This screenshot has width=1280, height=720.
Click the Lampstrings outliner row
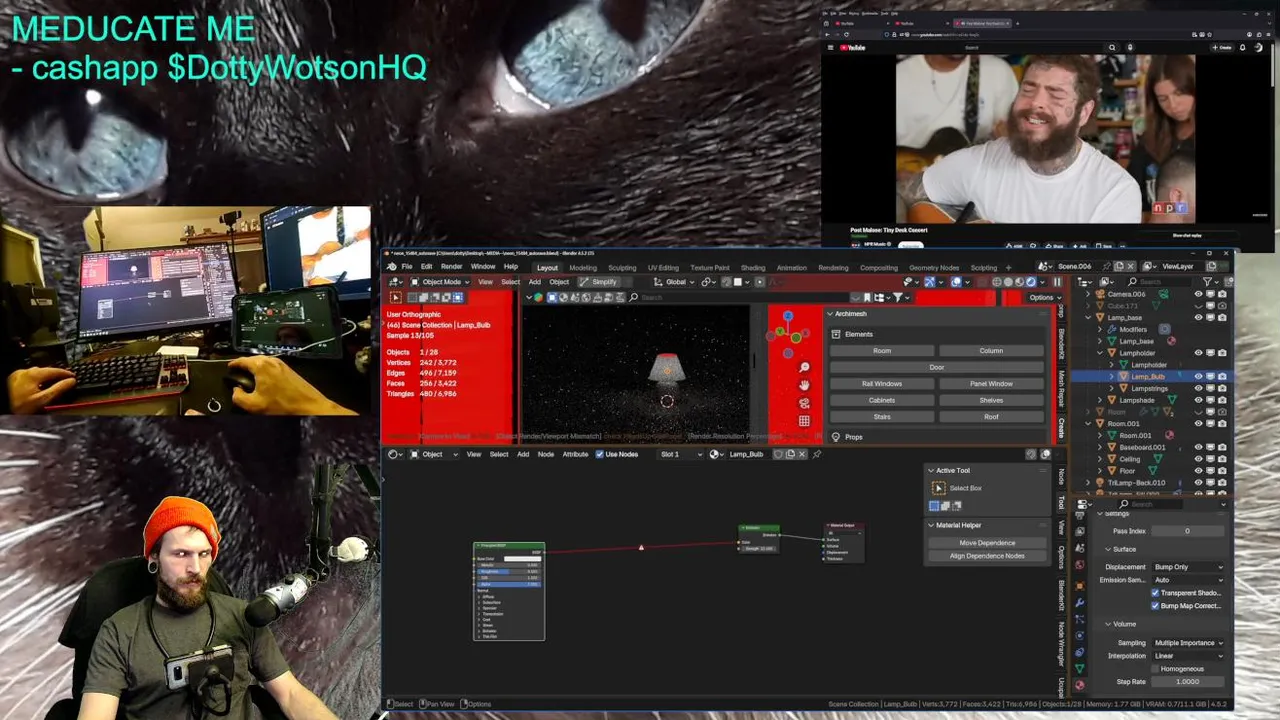(1150, 388)
